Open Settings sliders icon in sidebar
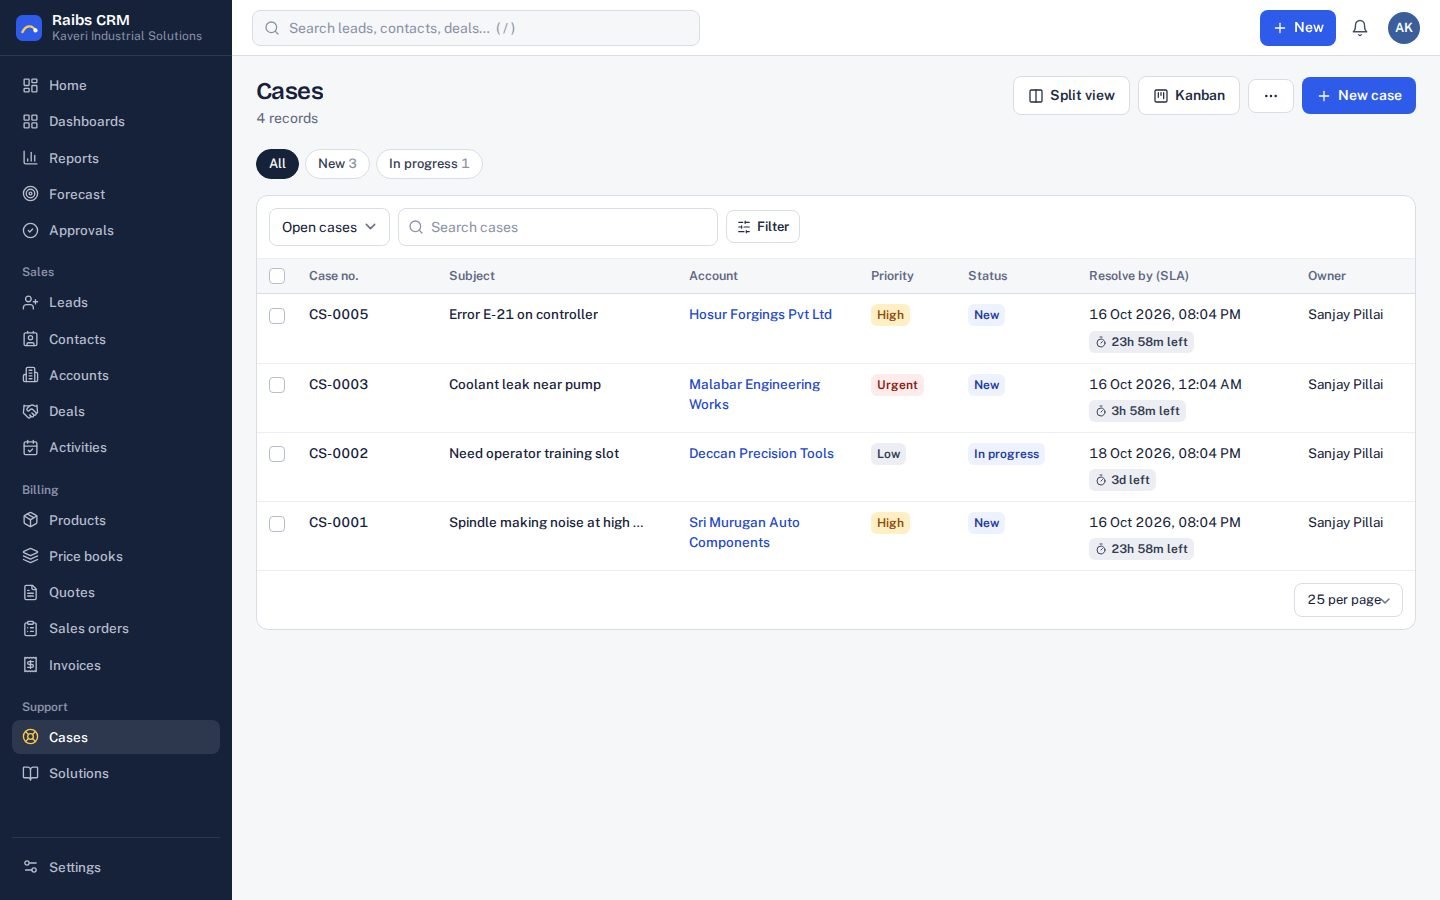1440x900 pixels. (x=31, y=867)
